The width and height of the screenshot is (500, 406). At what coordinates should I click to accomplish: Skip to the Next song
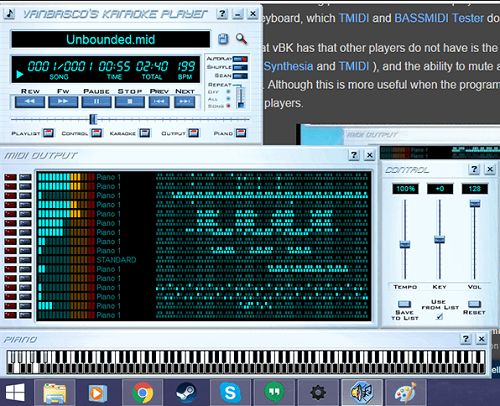[x=185, y=102]
